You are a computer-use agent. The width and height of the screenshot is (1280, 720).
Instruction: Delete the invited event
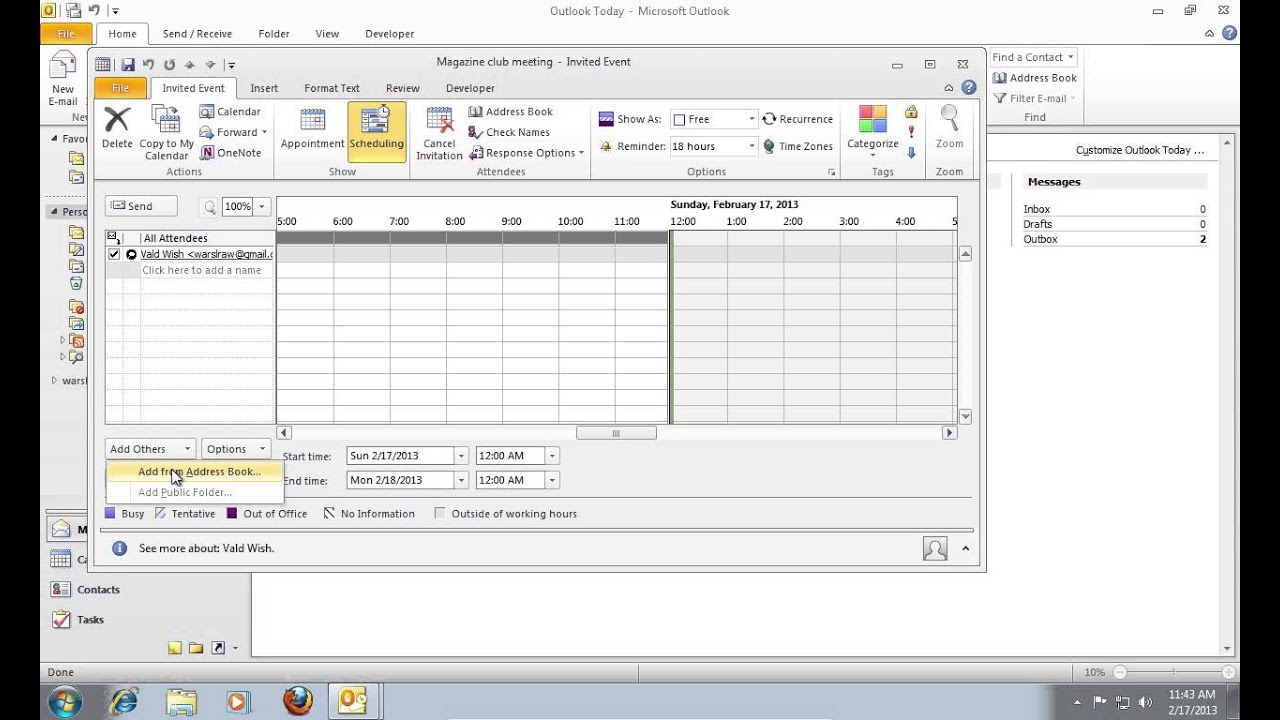[x=117, y=130]
